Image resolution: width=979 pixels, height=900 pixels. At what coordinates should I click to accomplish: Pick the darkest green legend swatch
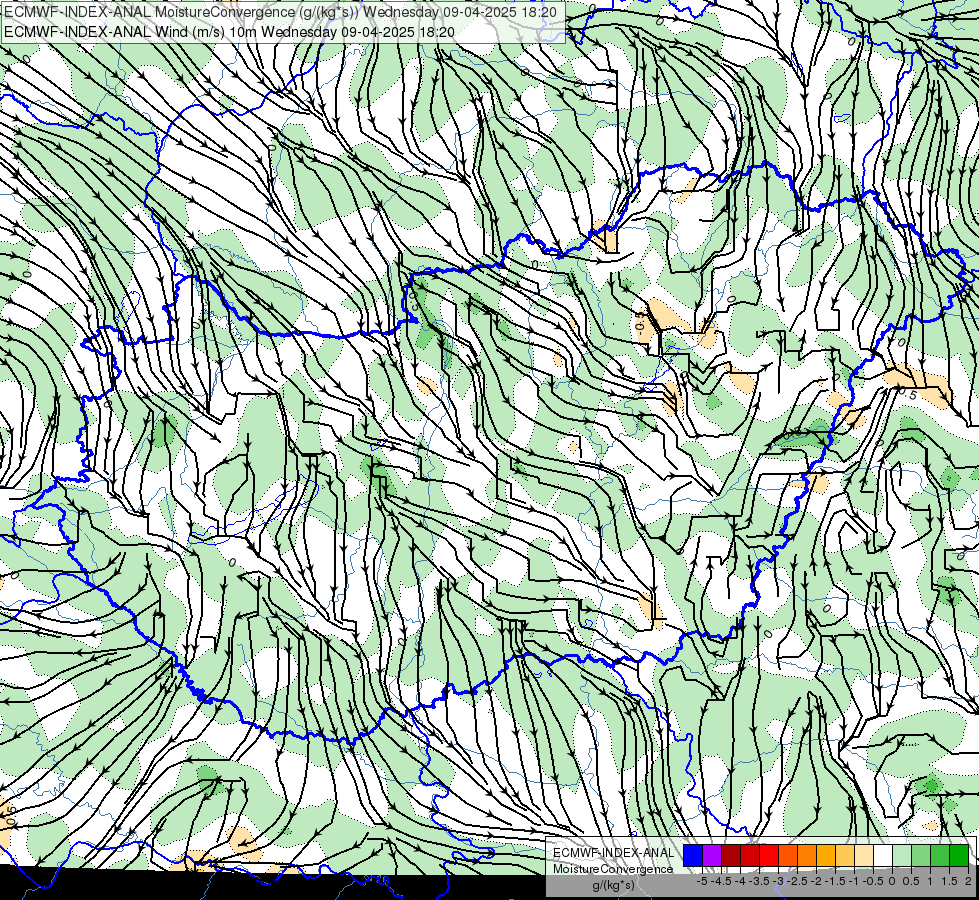coord(958,855)
